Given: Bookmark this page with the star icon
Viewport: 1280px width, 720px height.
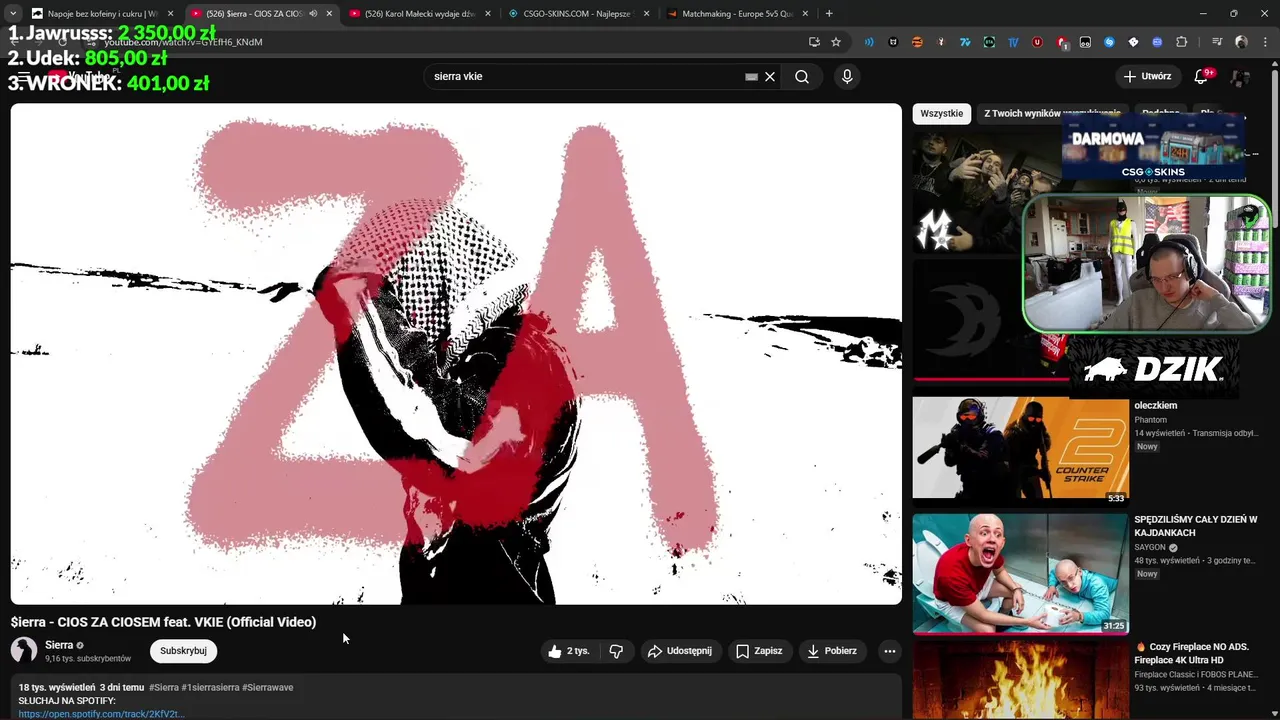Looking at the screenshot, I should coord(836,42).
